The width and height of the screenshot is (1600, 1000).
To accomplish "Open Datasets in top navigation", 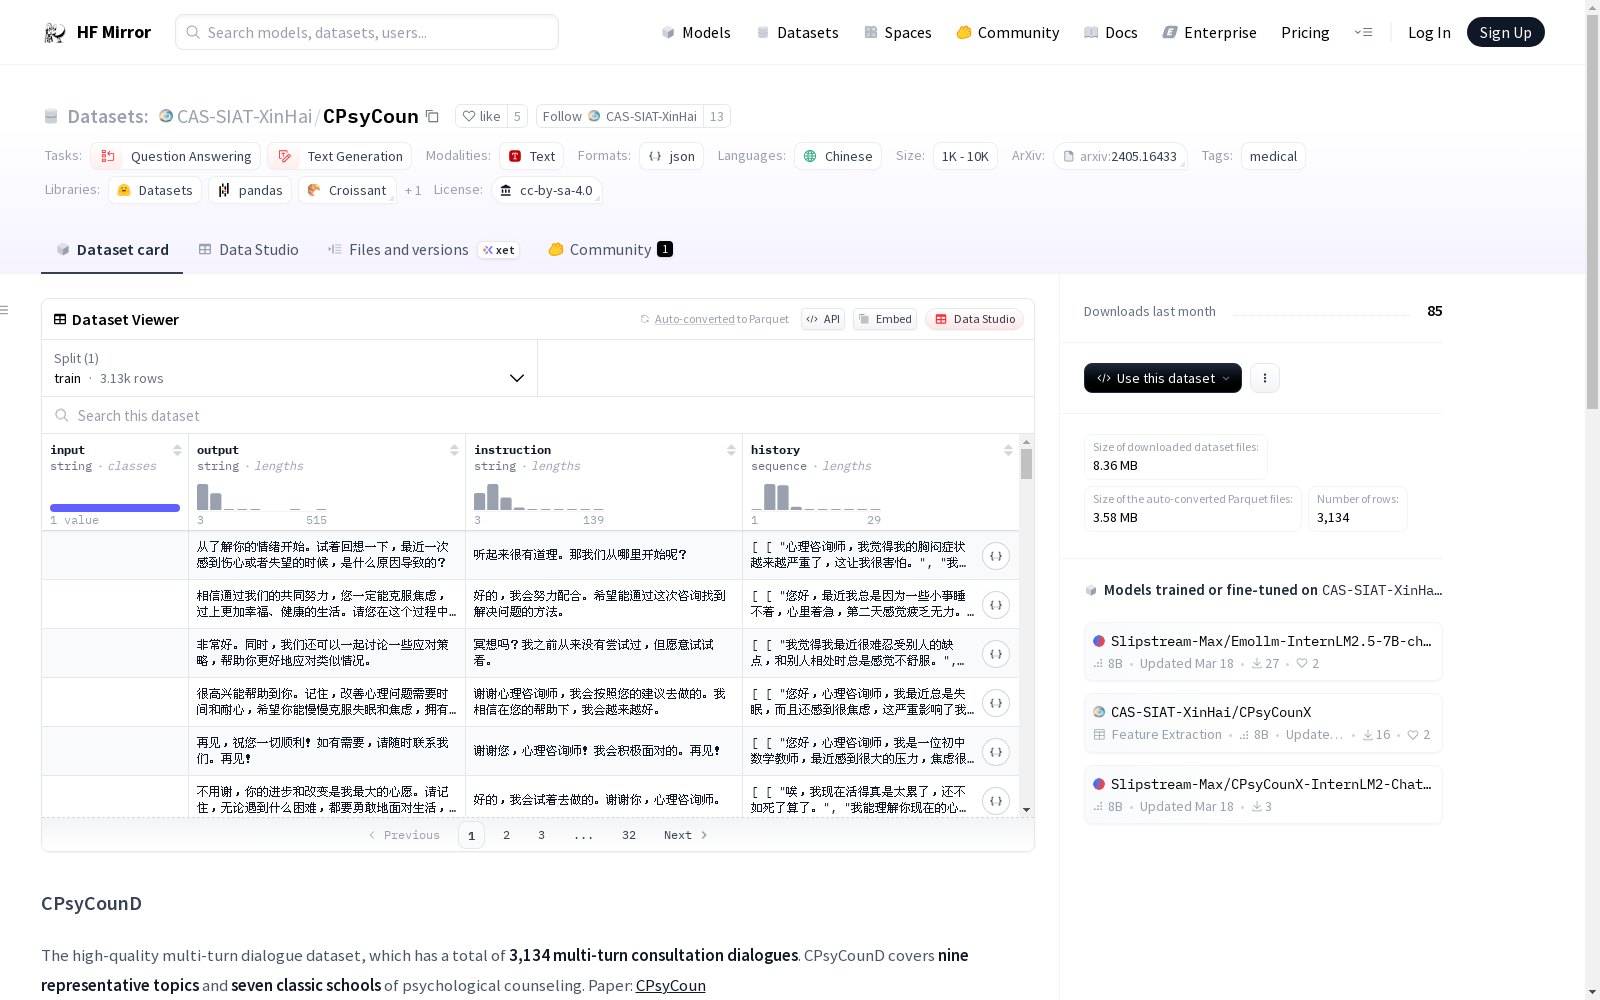I will (797, 32).
